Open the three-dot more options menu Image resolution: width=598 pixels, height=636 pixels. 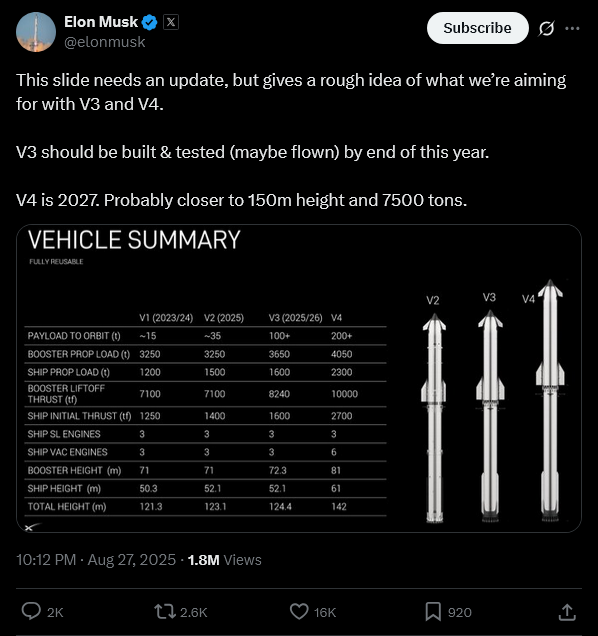(x=572, y=28)
